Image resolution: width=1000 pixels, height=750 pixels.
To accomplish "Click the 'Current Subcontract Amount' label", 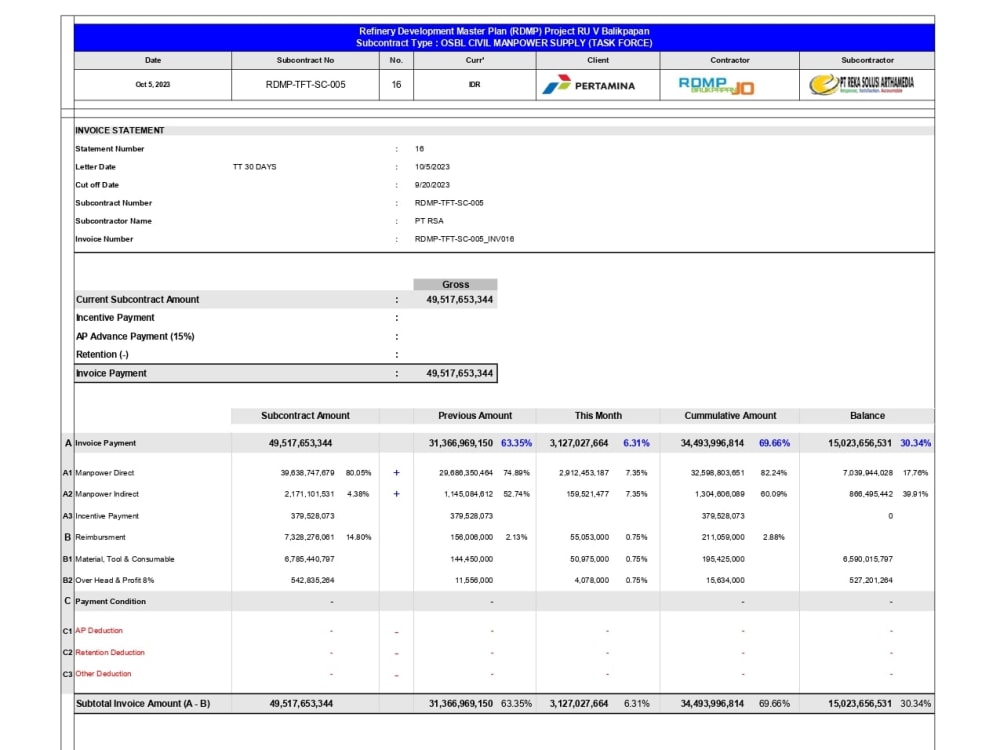I will click(138, 299).
